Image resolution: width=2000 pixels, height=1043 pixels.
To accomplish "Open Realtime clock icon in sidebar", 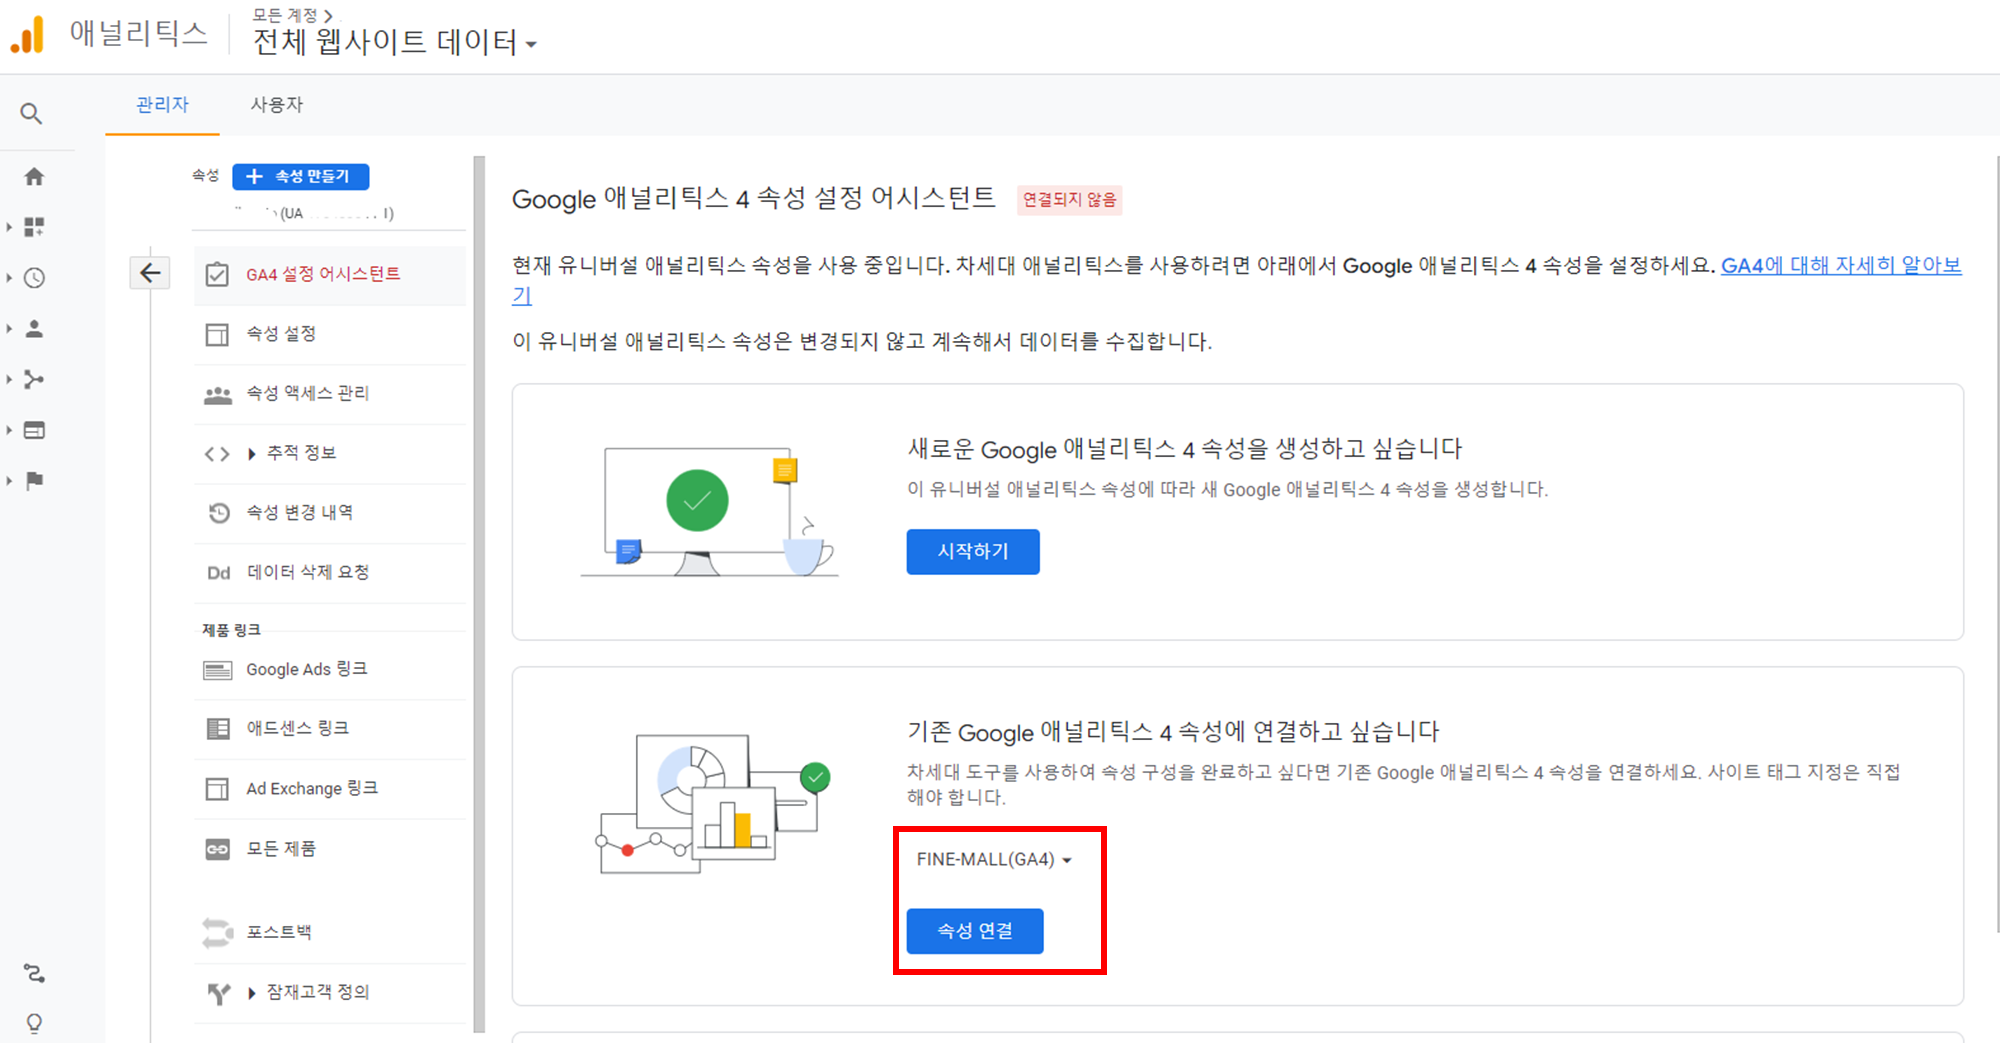I will click(x=34, y=278).
